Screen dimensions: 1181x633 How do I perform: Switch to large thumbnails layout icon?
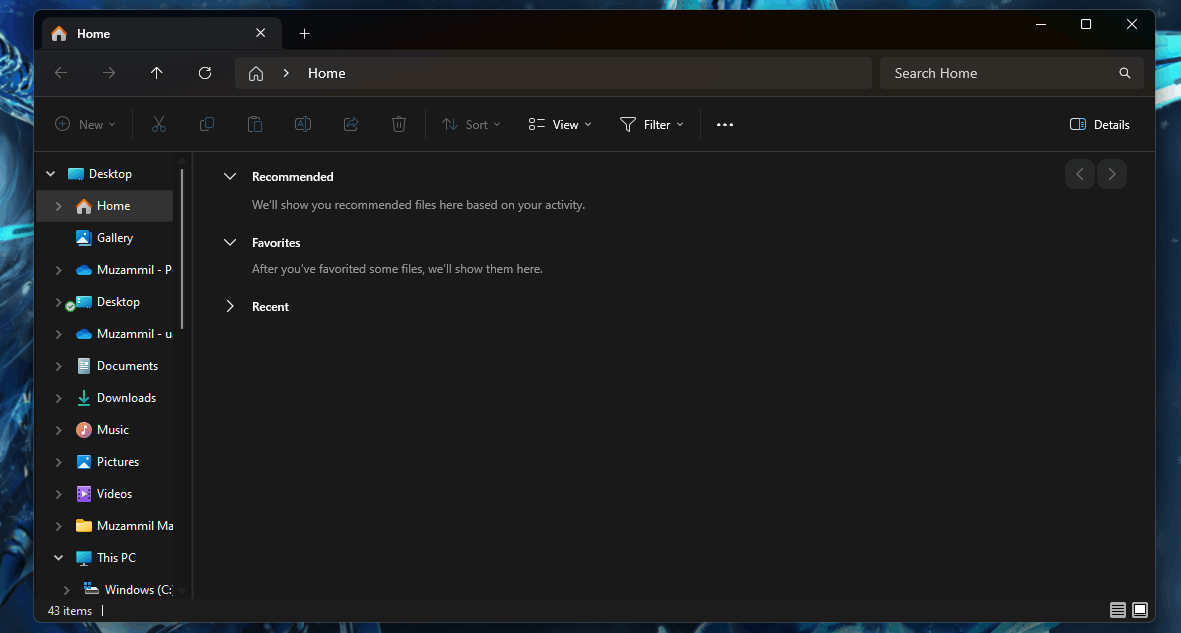pyautogui.click(x=1140, y=610)
